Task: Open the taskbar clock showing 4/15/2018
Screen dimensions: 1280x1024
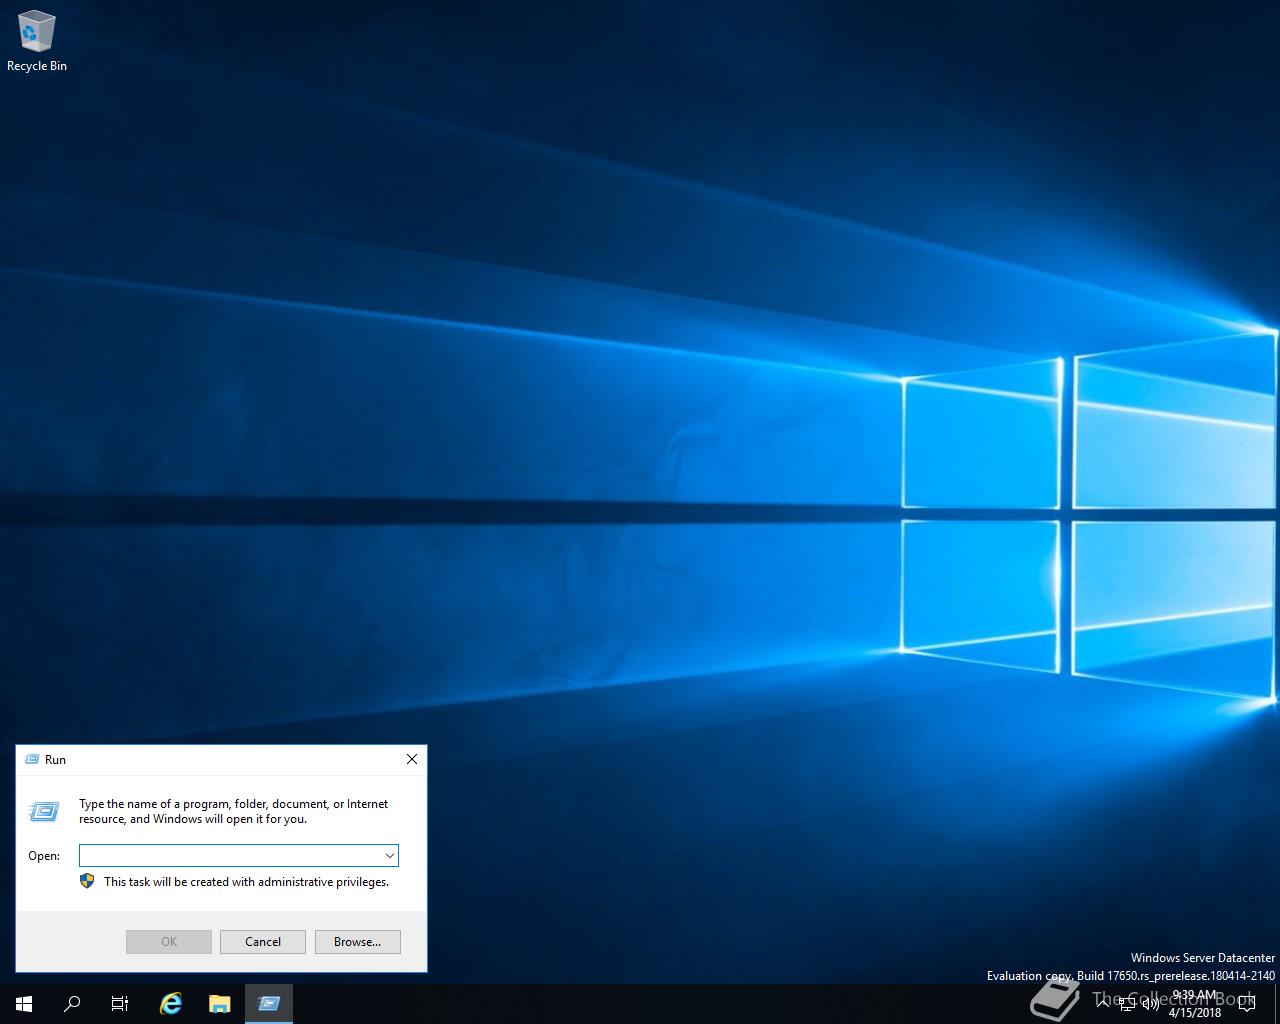Action: coord(1195,1004)
